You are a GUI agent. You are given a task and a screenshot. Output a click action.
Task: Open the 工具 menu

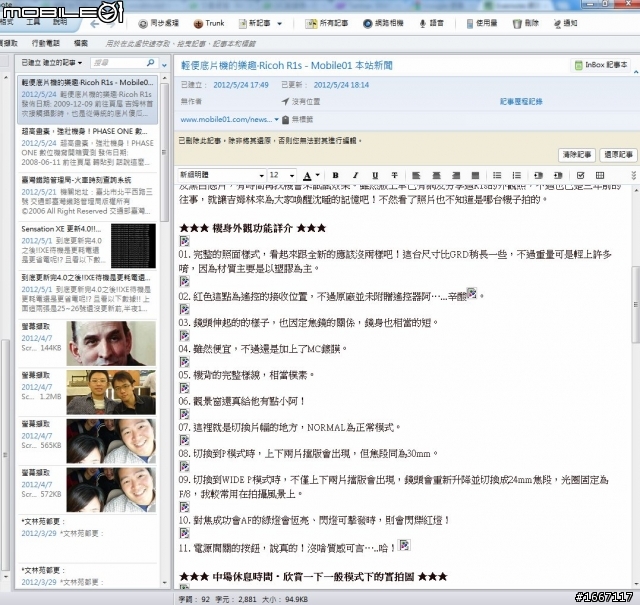33,22
